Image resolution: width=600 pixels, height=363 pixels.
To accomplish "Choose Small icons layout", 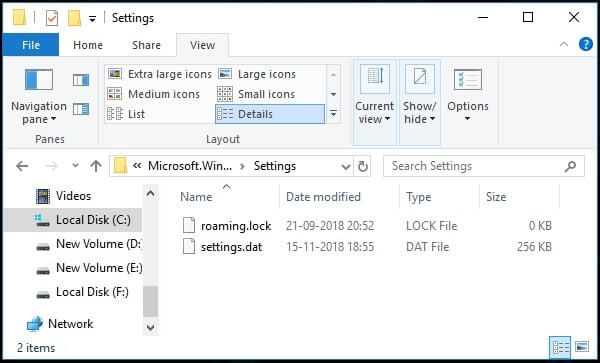I will click(x=256, y=94).
